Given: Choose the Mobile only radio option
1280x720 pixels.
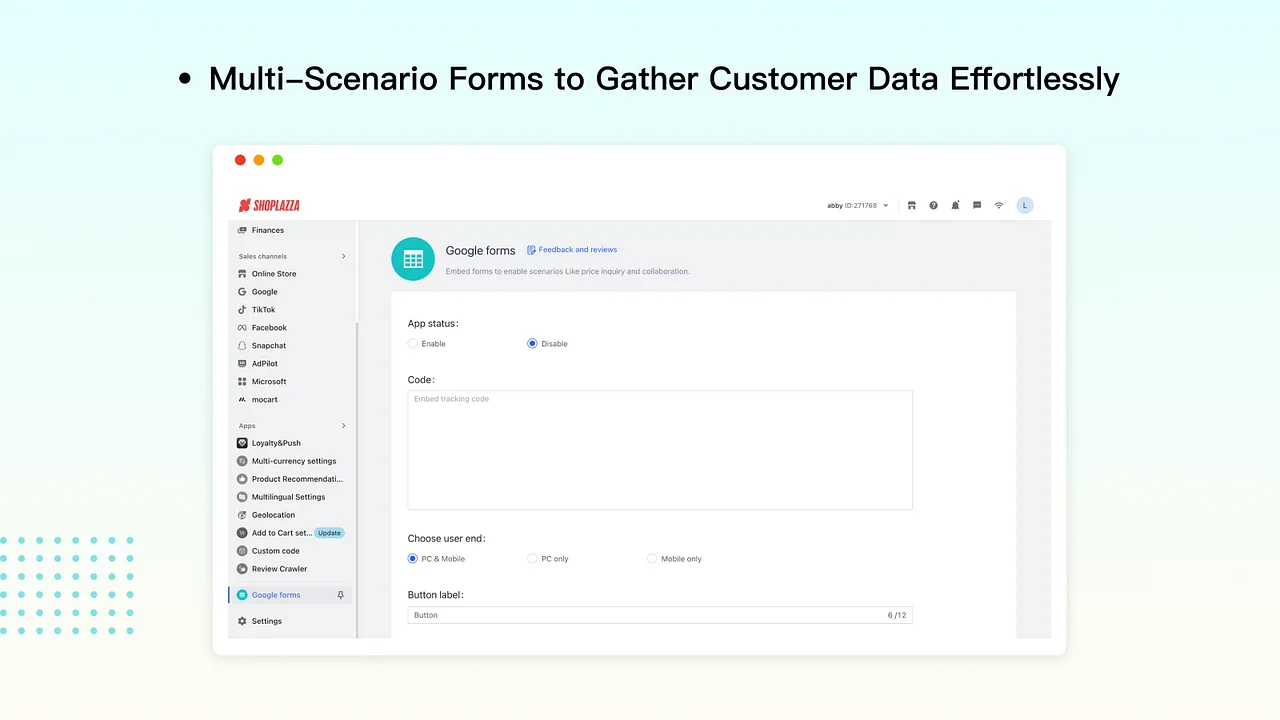Looking at the screenshot, I should (652, 559).
